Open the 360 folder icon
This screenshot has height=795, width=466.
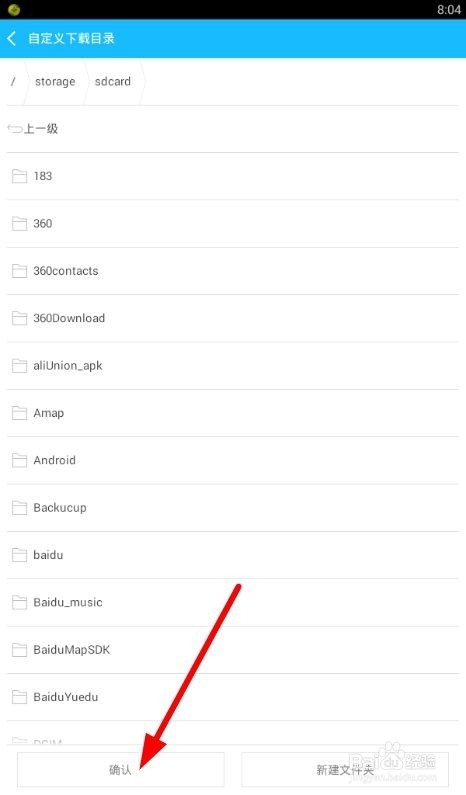19,224
